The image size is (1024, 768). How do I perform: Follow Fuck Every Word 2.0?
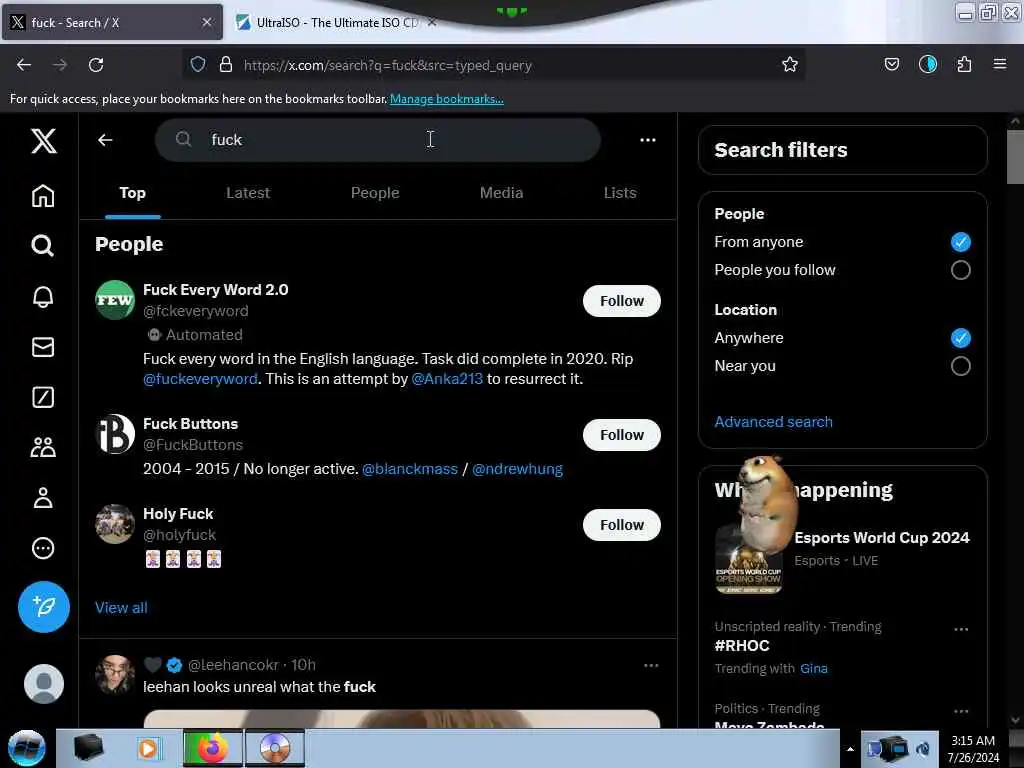click(622, 301)
